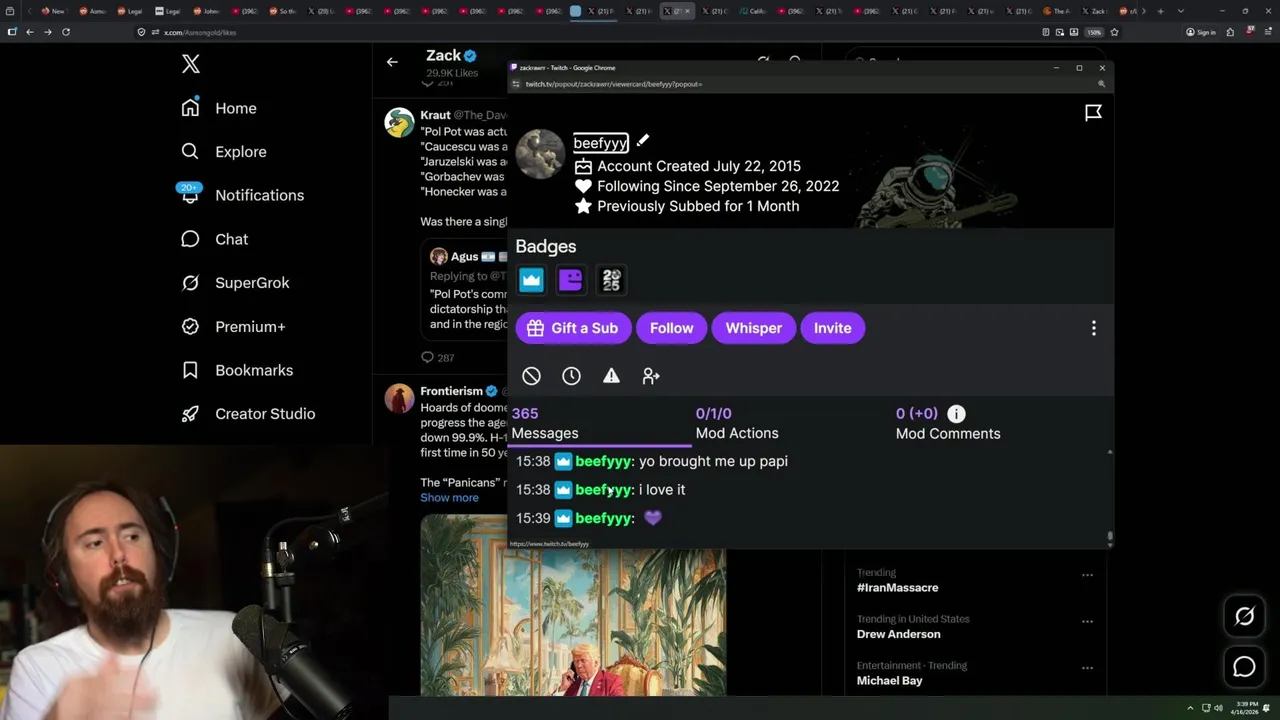
Task: Open Creator Studio in X sidebar
Action: [248, 414]
